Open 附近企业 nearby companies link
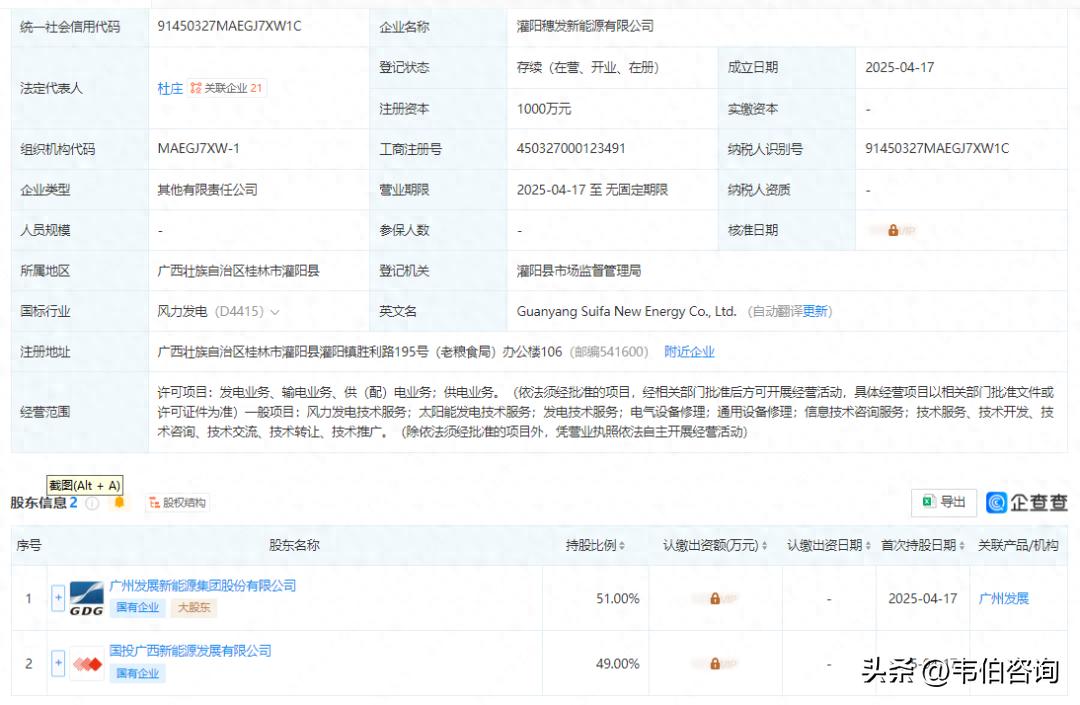 tap(689, 352)
